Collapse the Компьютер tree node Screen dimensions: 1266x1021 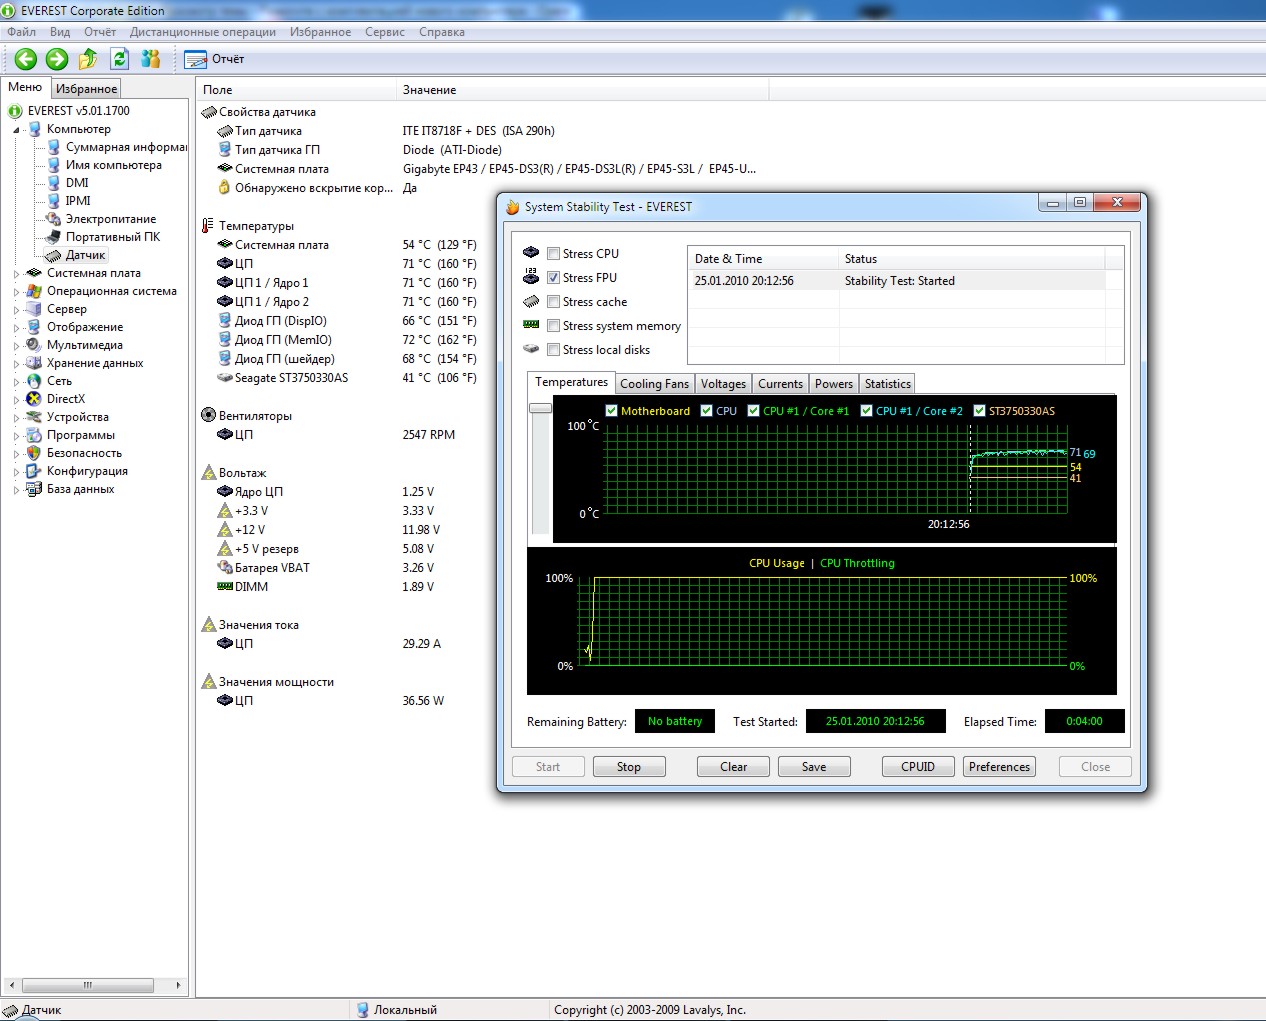tap(16, 130)
